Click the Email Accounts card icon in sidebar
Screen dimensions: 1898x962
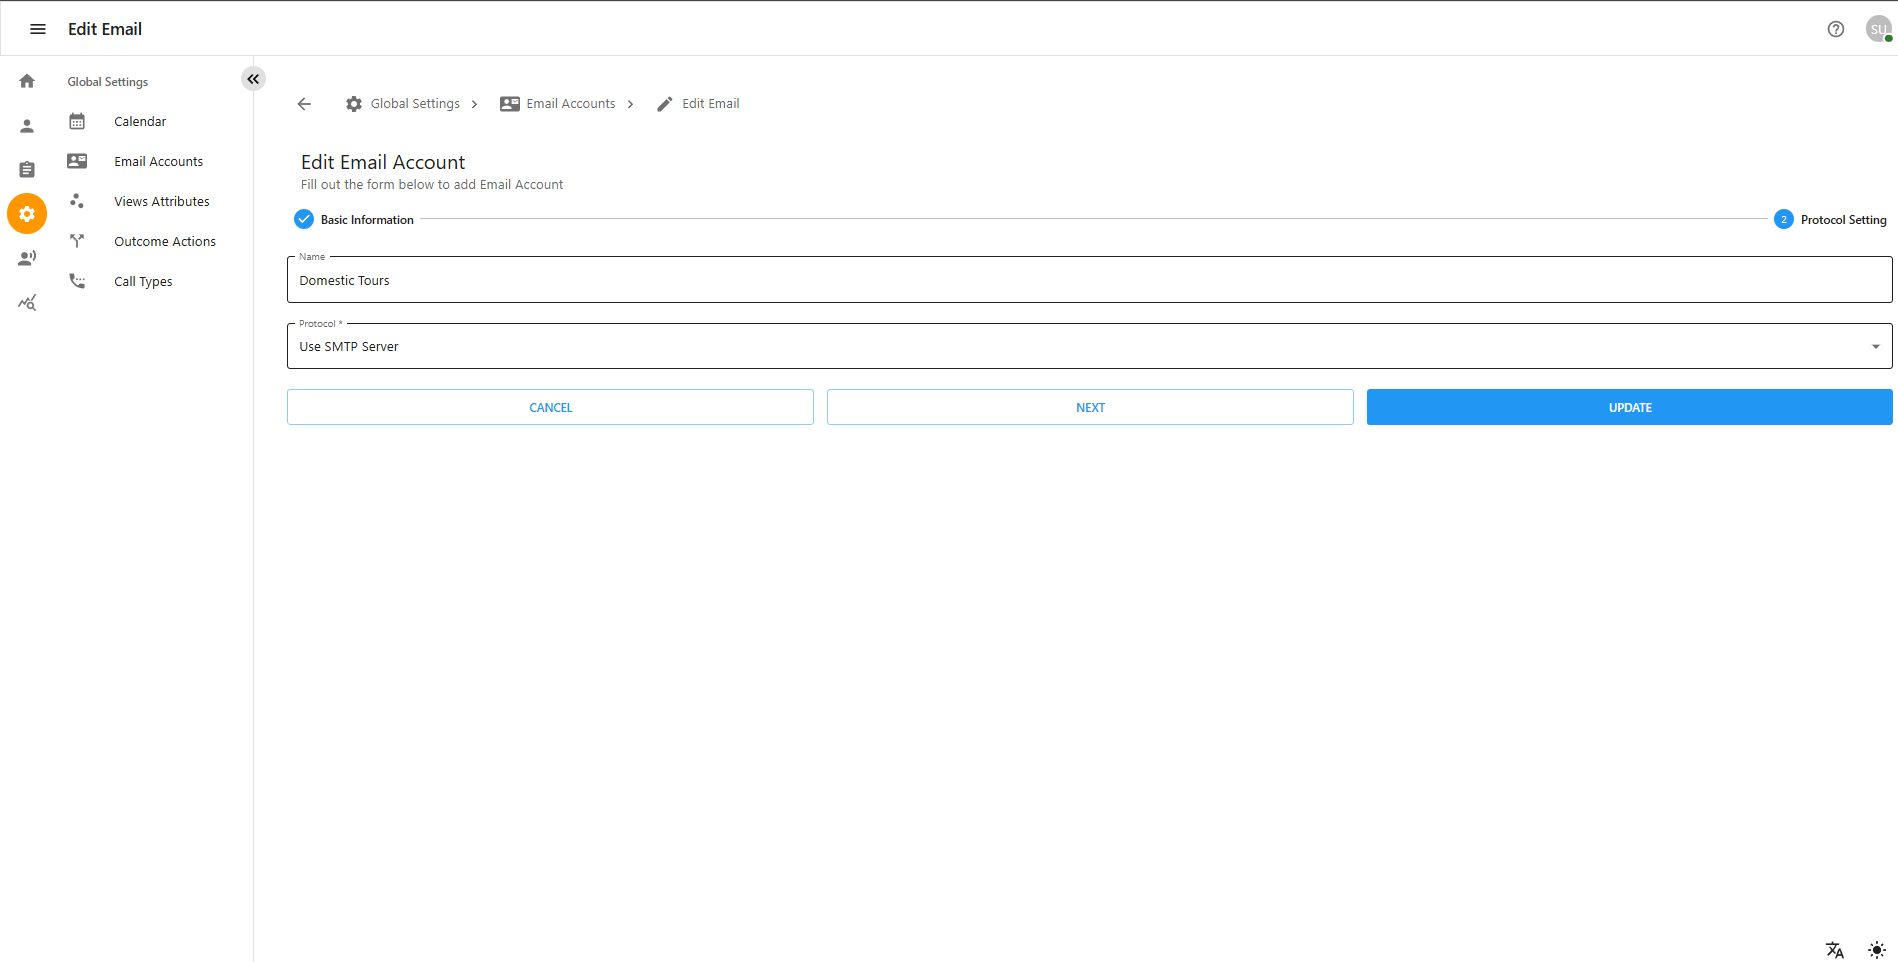(x=77, y=160)
